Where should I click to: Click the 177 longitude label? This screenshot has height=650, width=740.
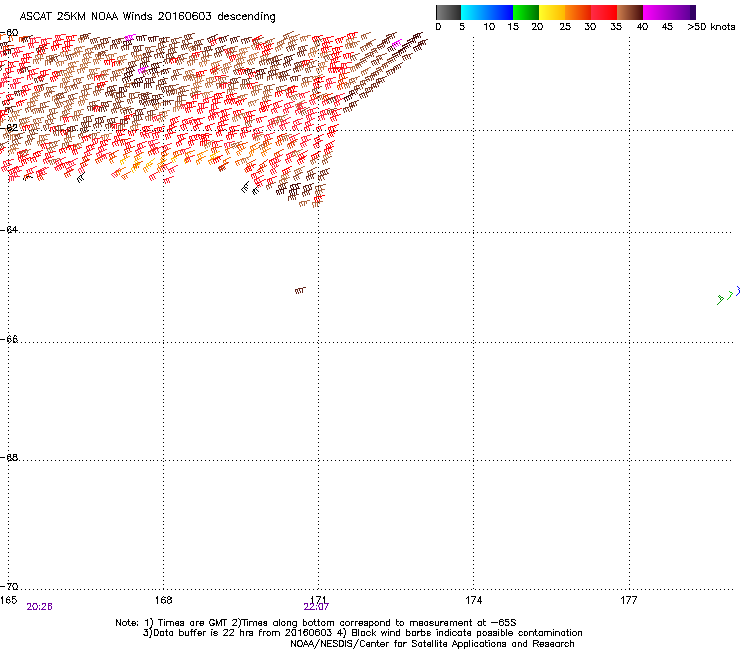tap(629, 600)
